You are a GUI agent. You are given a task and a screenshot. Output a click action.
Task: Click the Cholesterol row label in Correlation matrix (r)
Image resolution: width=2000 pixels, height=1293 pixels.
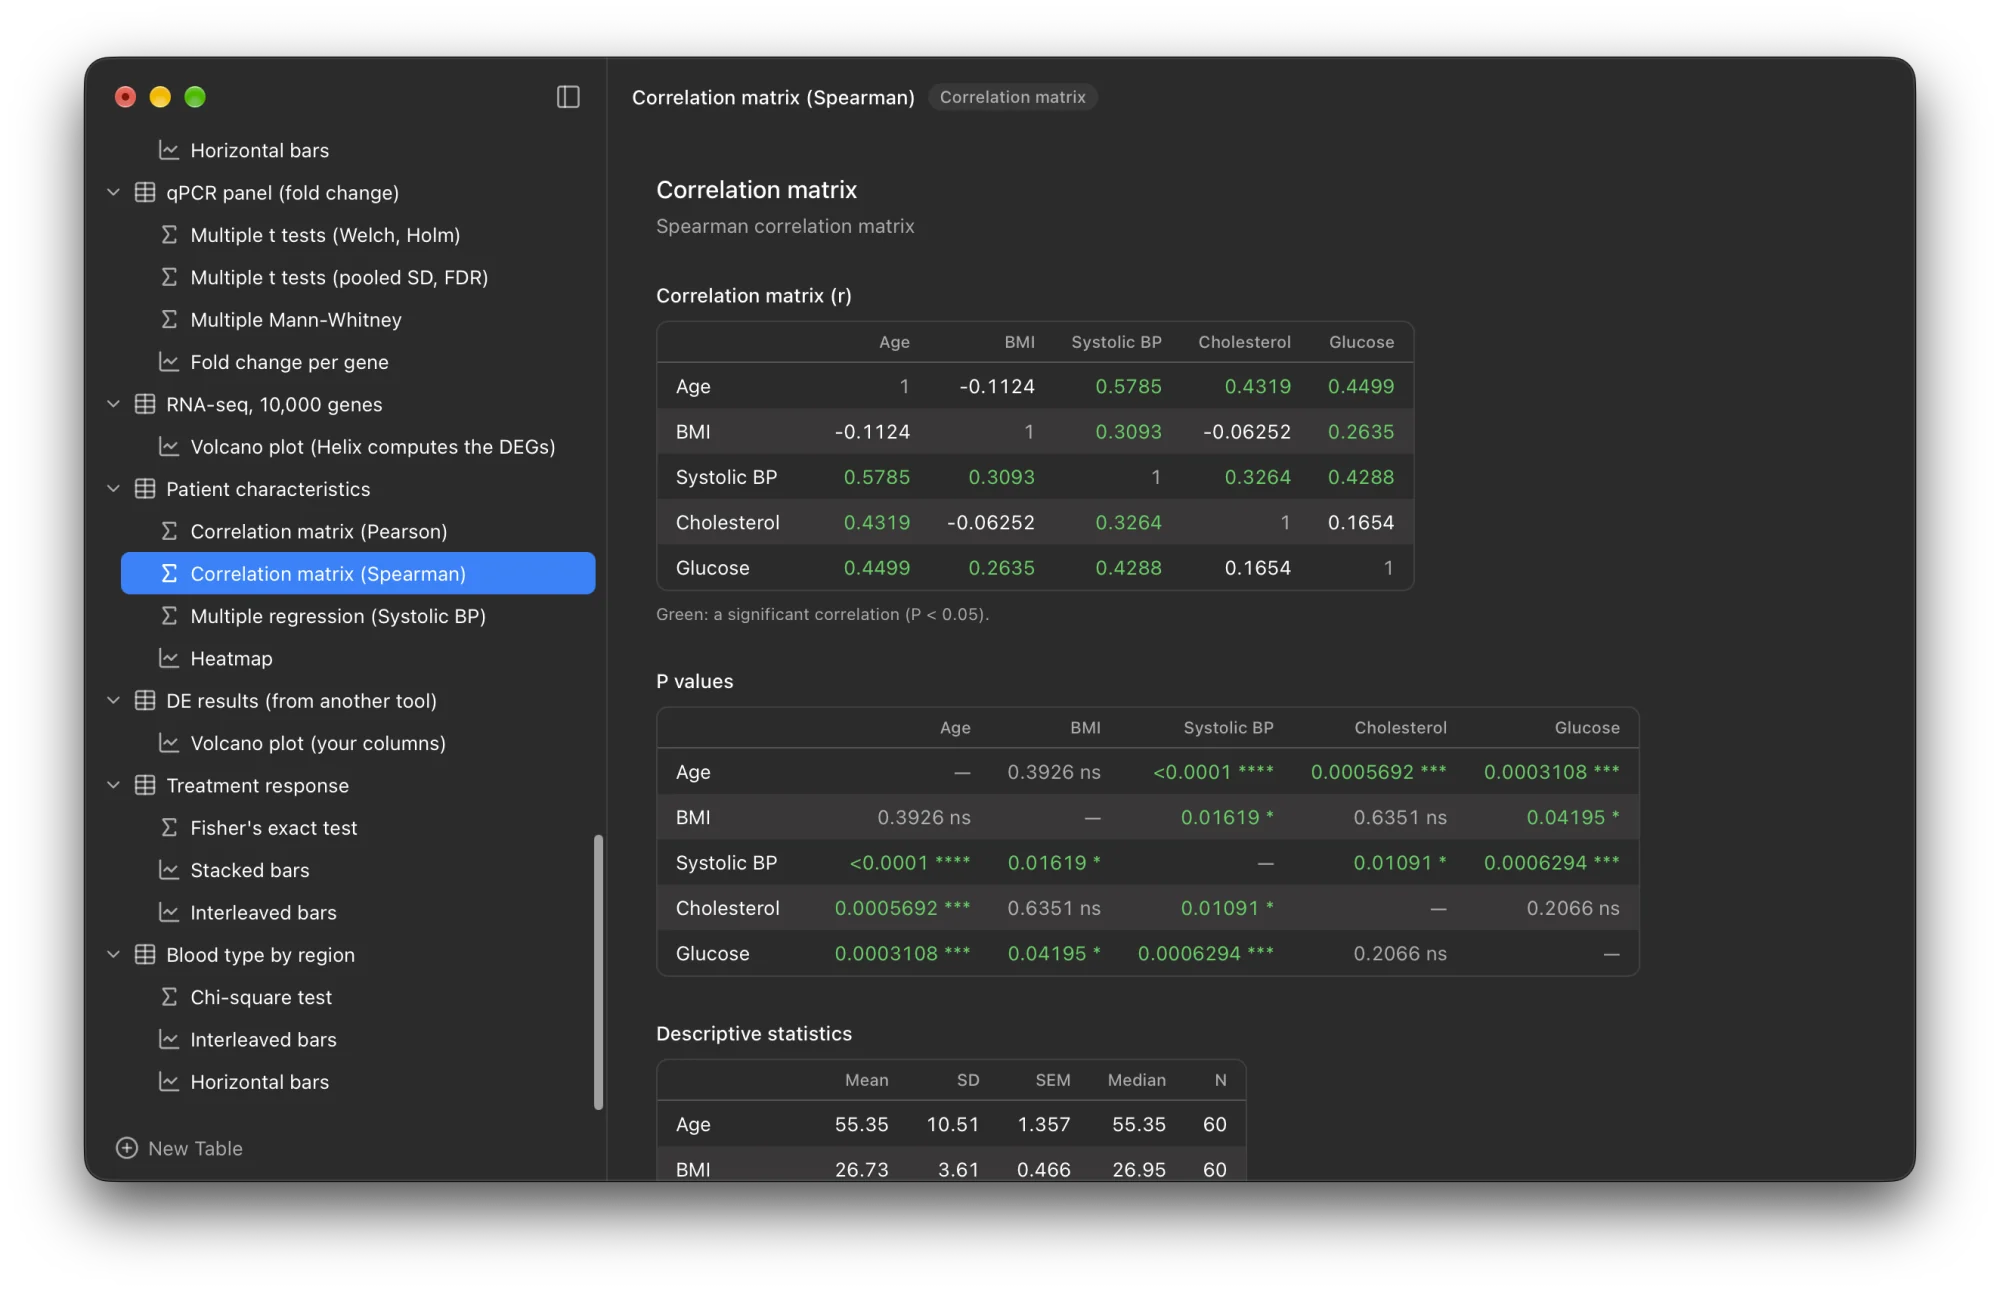point(727,522)
